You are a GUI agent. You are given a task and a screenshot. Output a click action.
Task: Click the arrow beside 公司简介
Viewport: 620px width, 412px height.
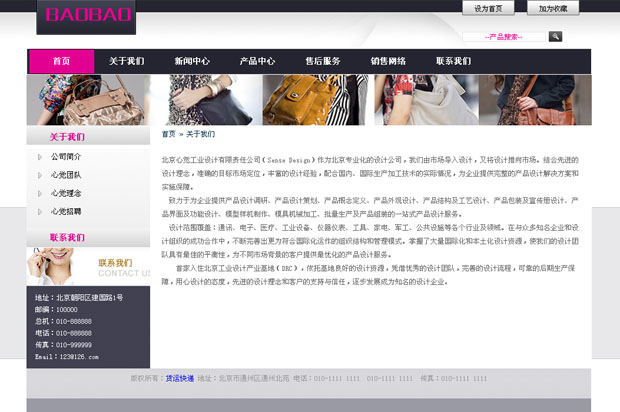[40, 157]
